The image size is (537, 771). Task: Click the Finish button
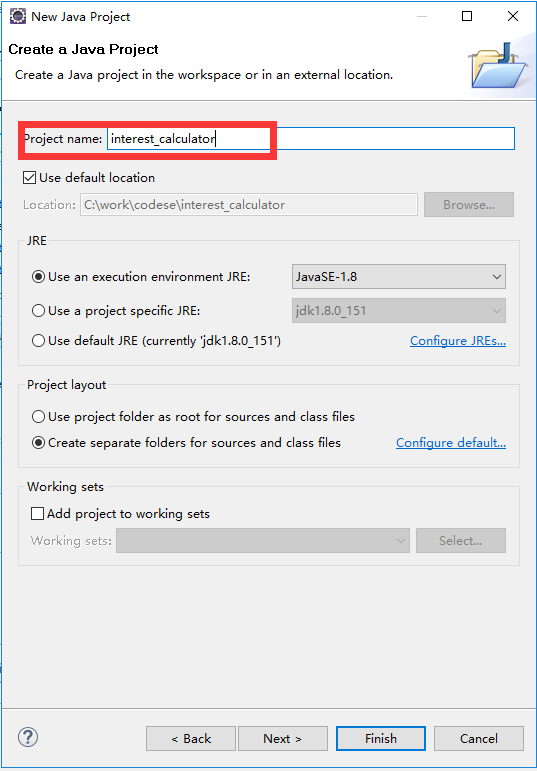point(381,739)
